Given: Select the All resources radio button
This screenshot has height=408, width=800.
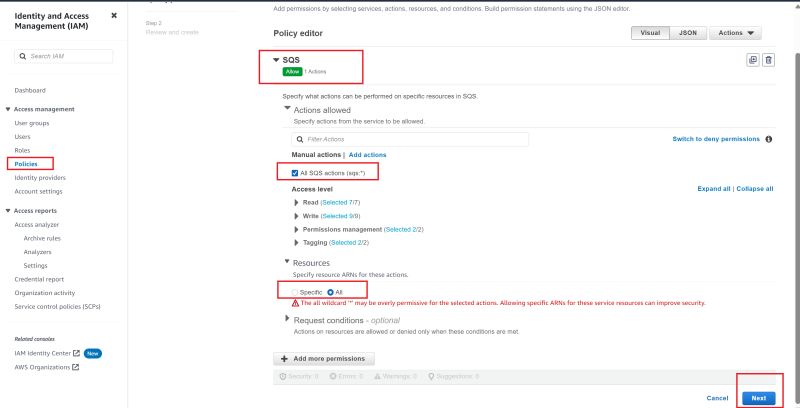Looking at the screenshot, I should [331, 292].
